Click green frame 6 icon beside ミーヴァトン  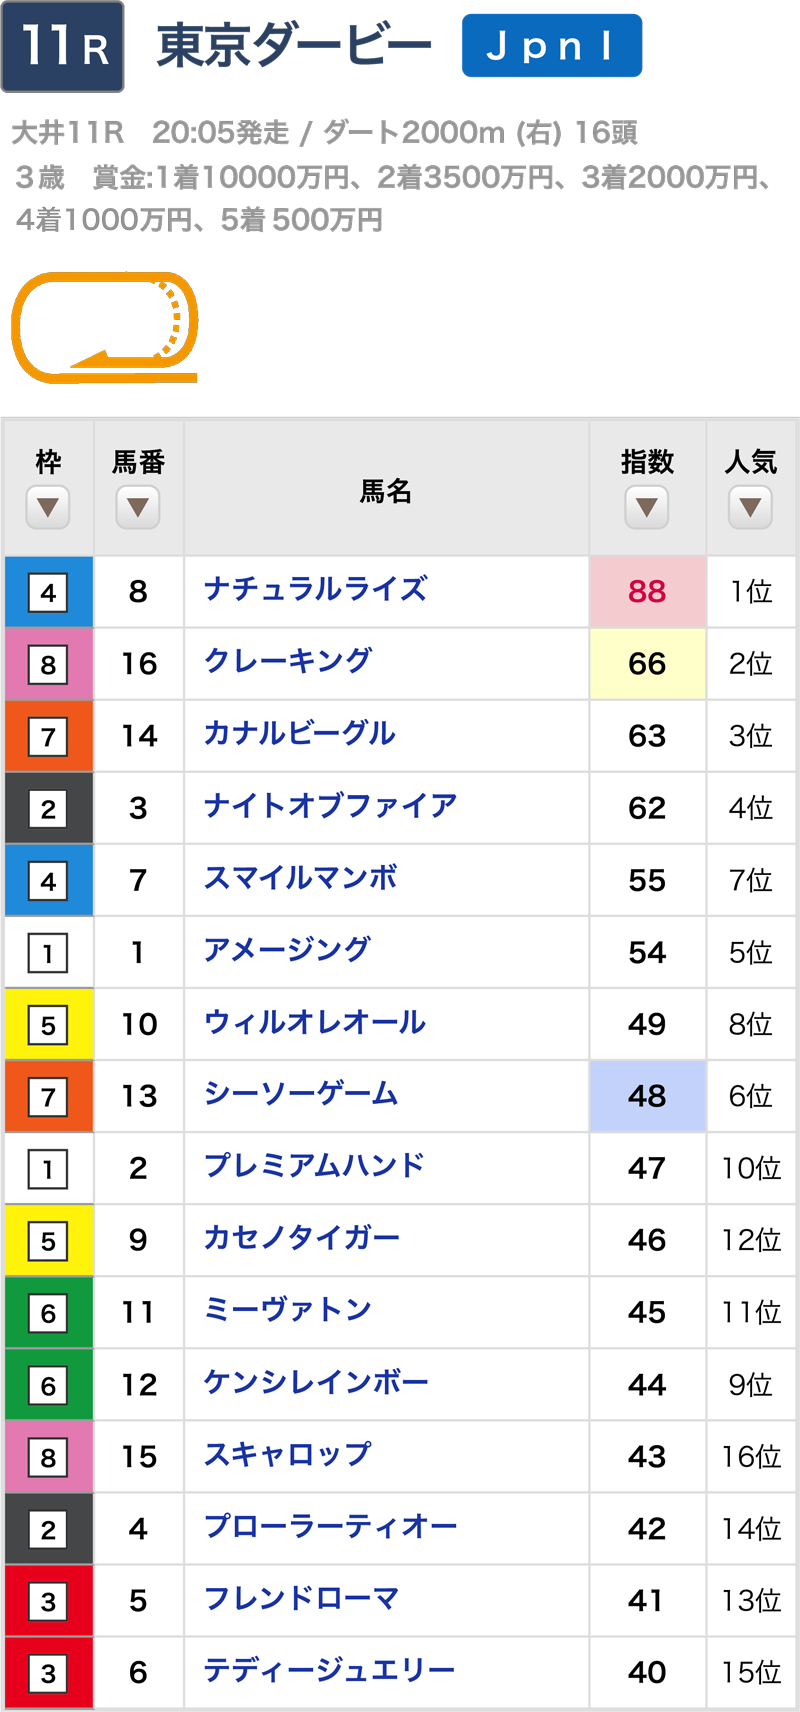pos(48,1313)
